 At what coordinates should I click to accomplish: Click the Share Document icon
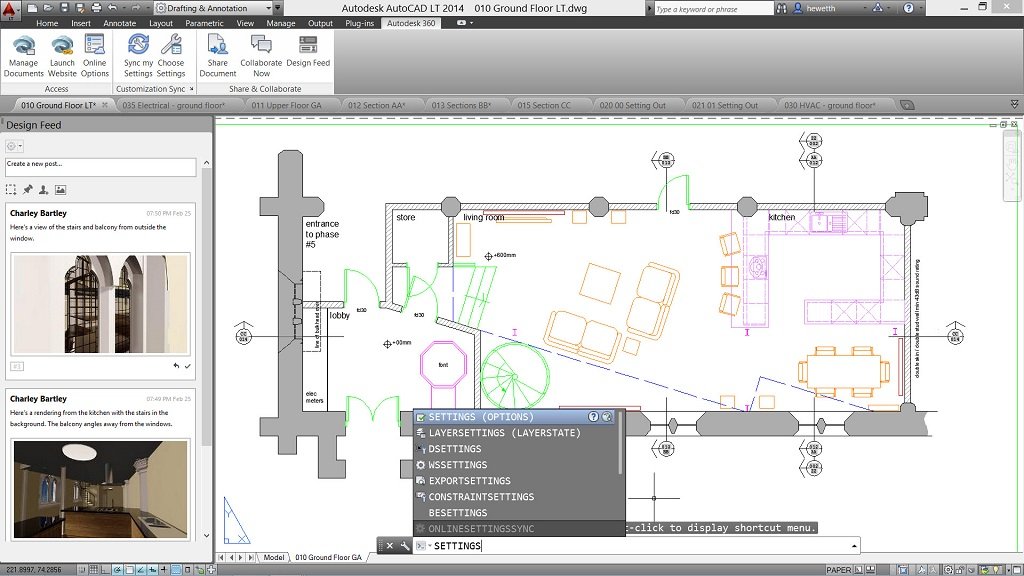tap(217, 46)
